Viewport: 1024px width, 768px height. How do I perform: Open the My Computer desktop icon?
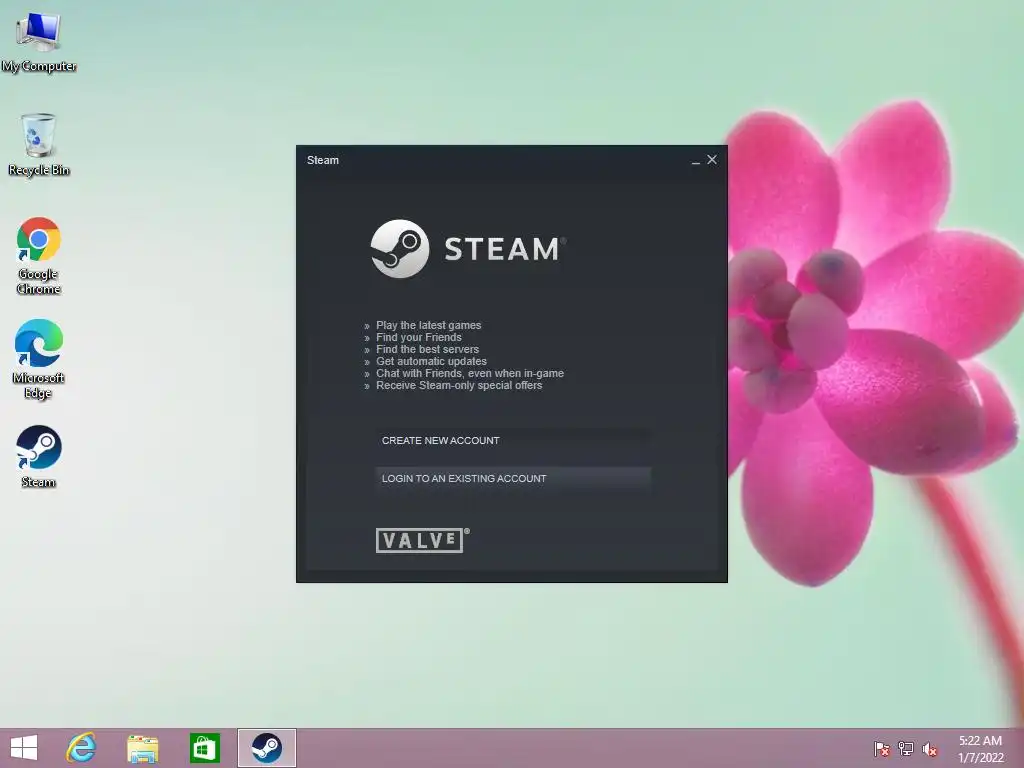point(39,41)
